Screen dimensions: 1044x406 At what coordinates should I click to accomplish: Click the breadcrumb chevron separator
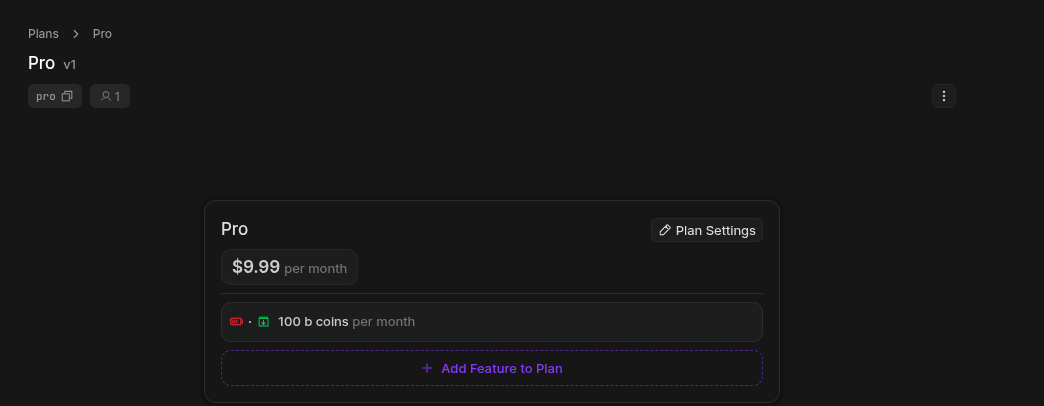click(x=76, y=34)
